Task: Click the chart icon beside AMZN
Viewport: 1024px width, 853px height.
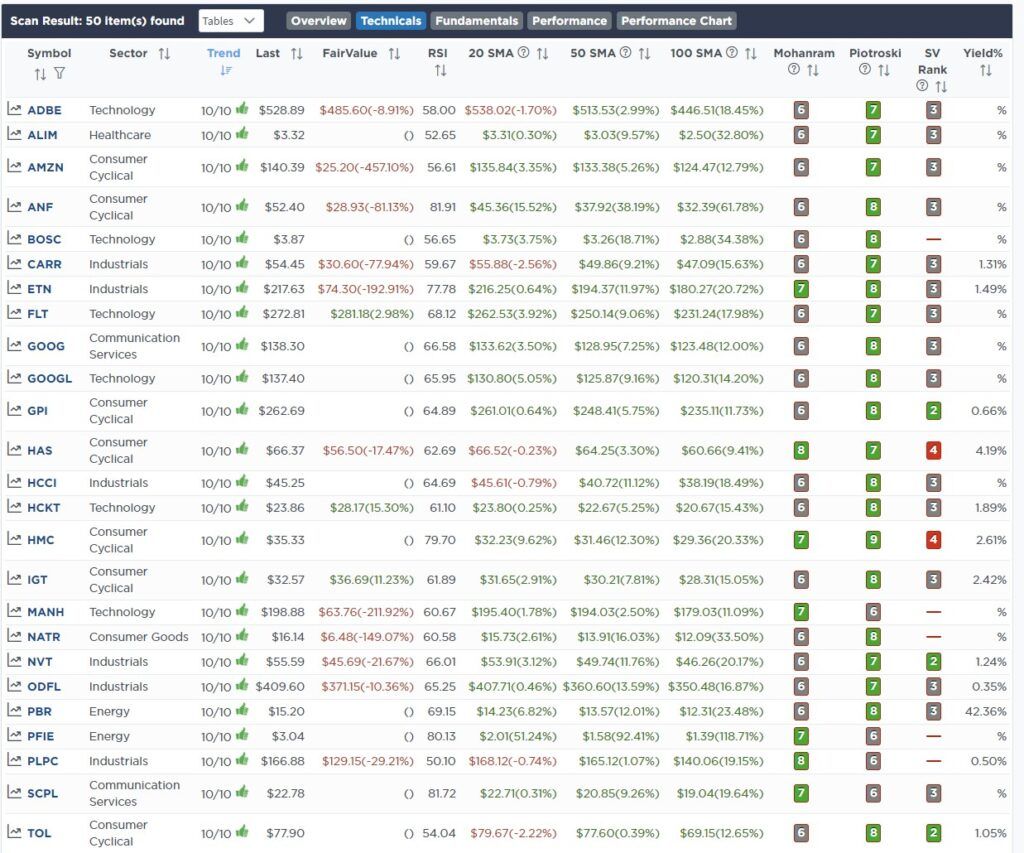Action: pyautogui.click(x=15, y=167)
